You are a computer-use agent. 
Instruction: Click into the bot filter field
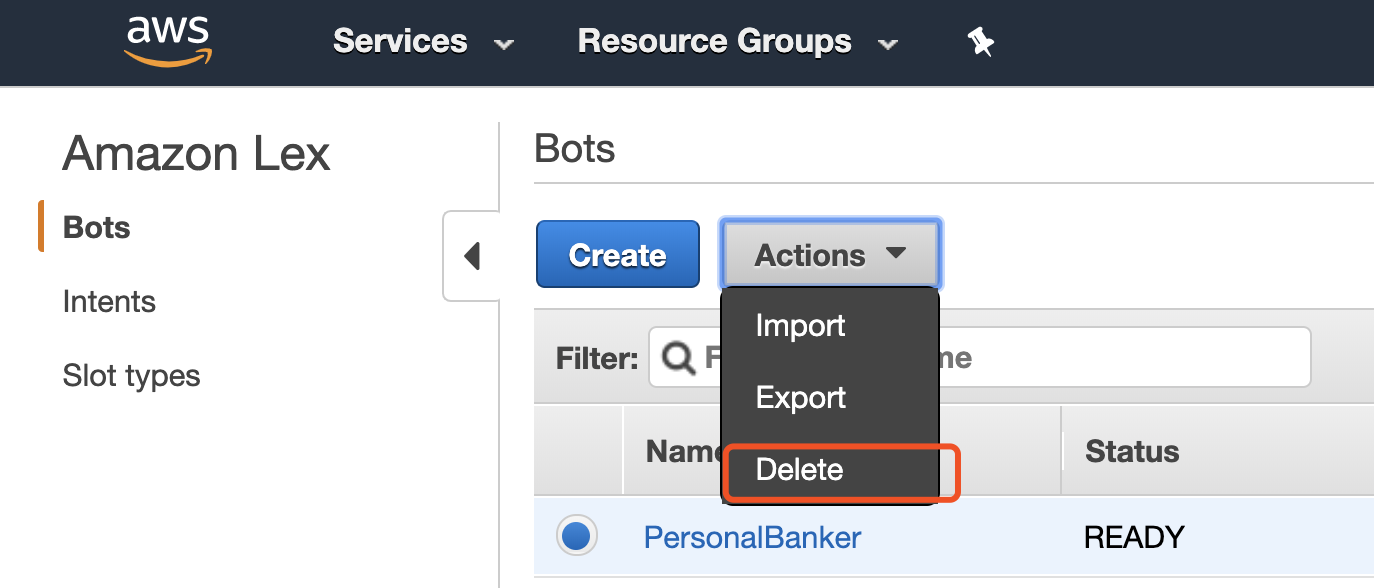pos(979,357)
